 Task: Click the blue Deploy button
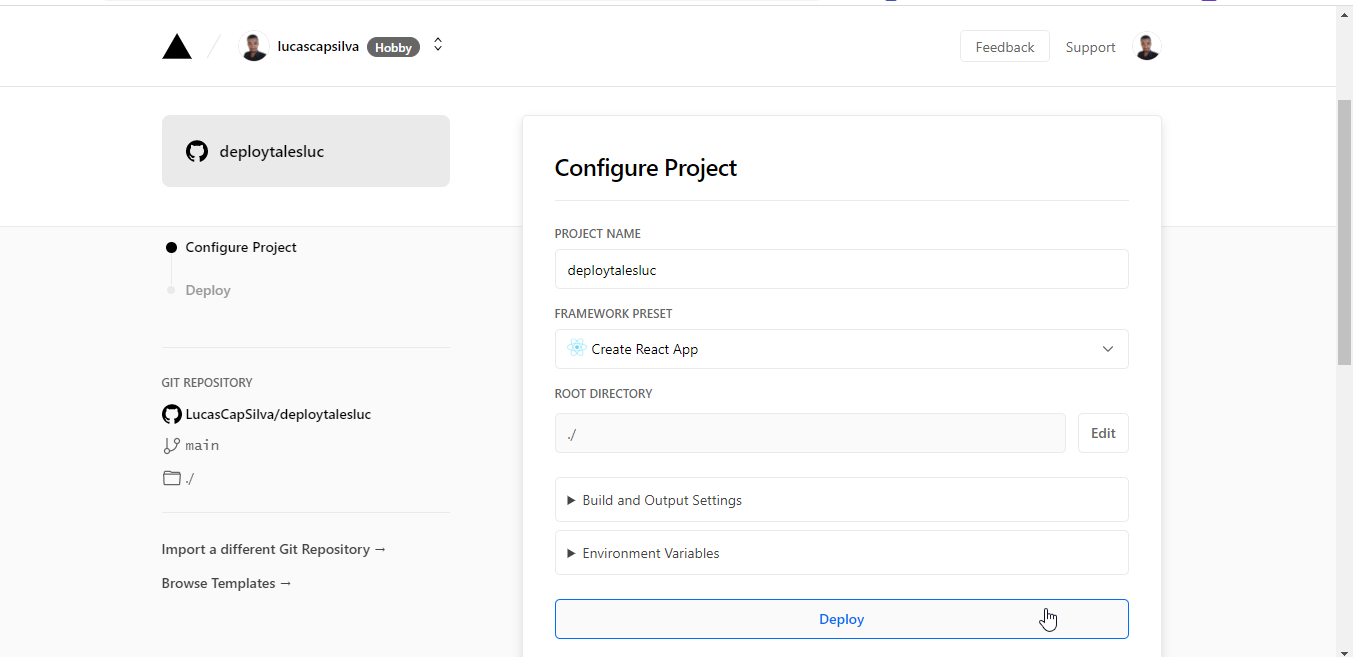pyautogui.click(x=841, y=619)
